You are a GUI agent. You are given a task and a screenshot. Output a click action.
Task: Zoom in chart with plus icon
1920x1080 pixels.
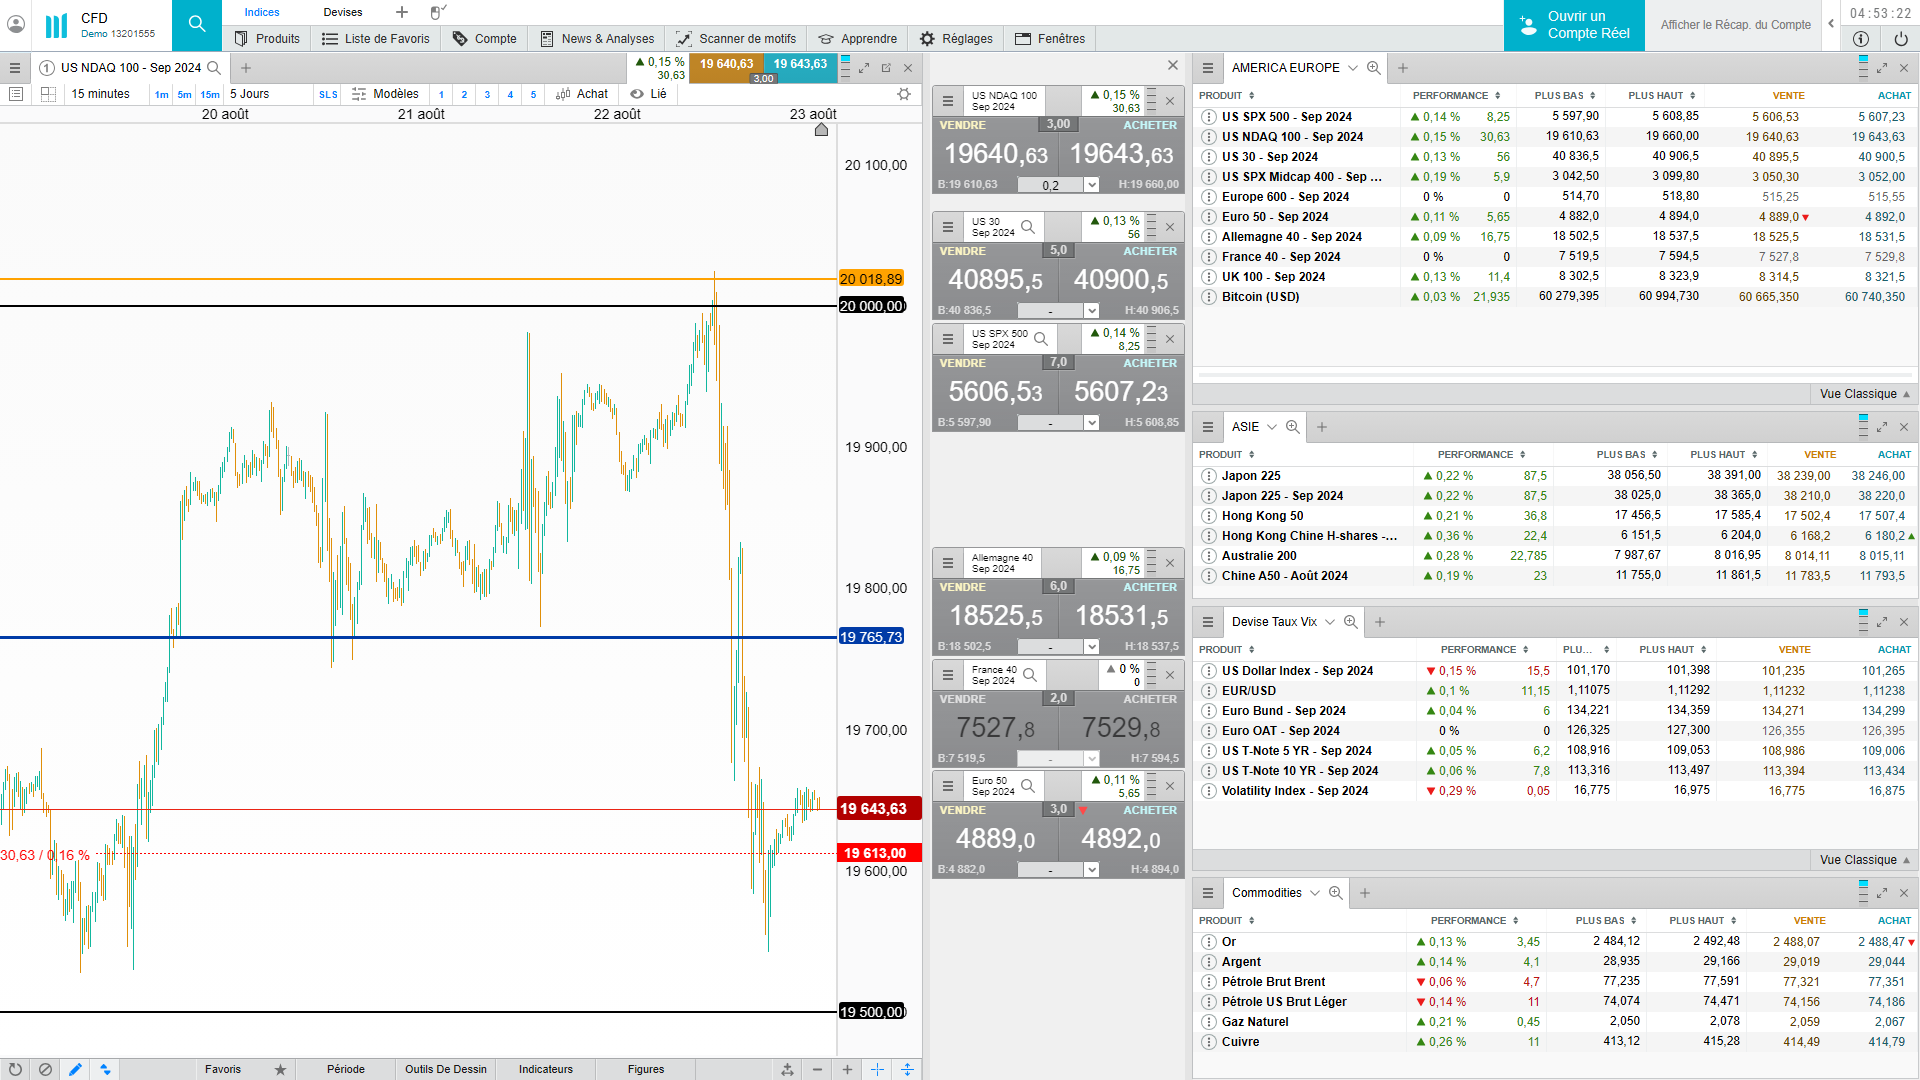click(847, 1069)
